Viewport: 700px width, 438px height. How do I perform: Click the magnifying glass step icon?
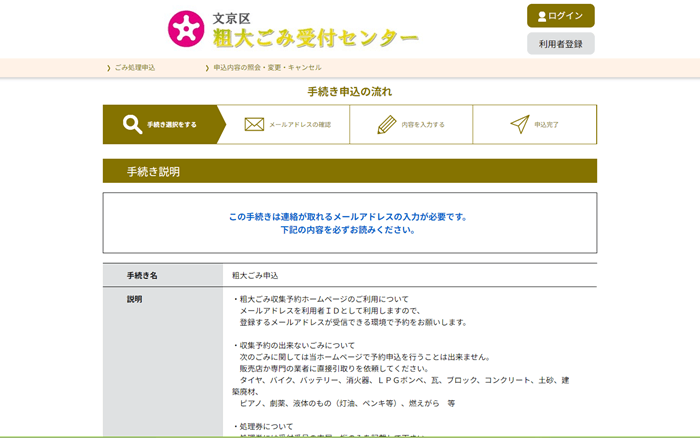click(x=132, y=125)
